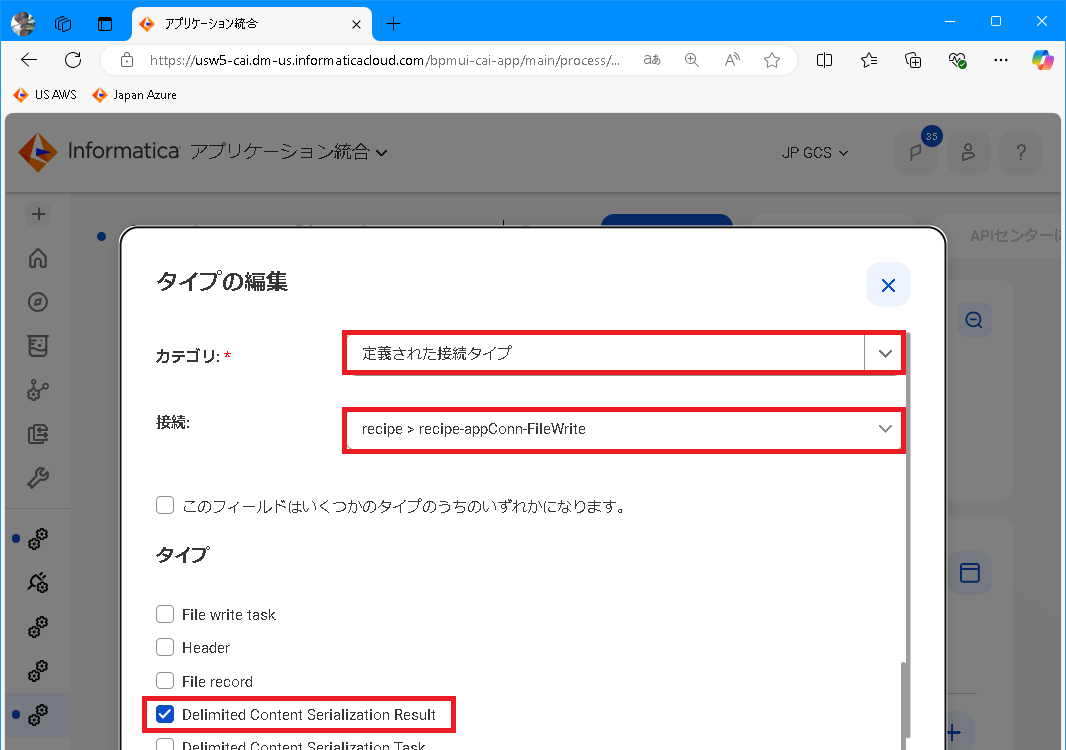Toggle browser split screen icon

[x=824, y=60]
